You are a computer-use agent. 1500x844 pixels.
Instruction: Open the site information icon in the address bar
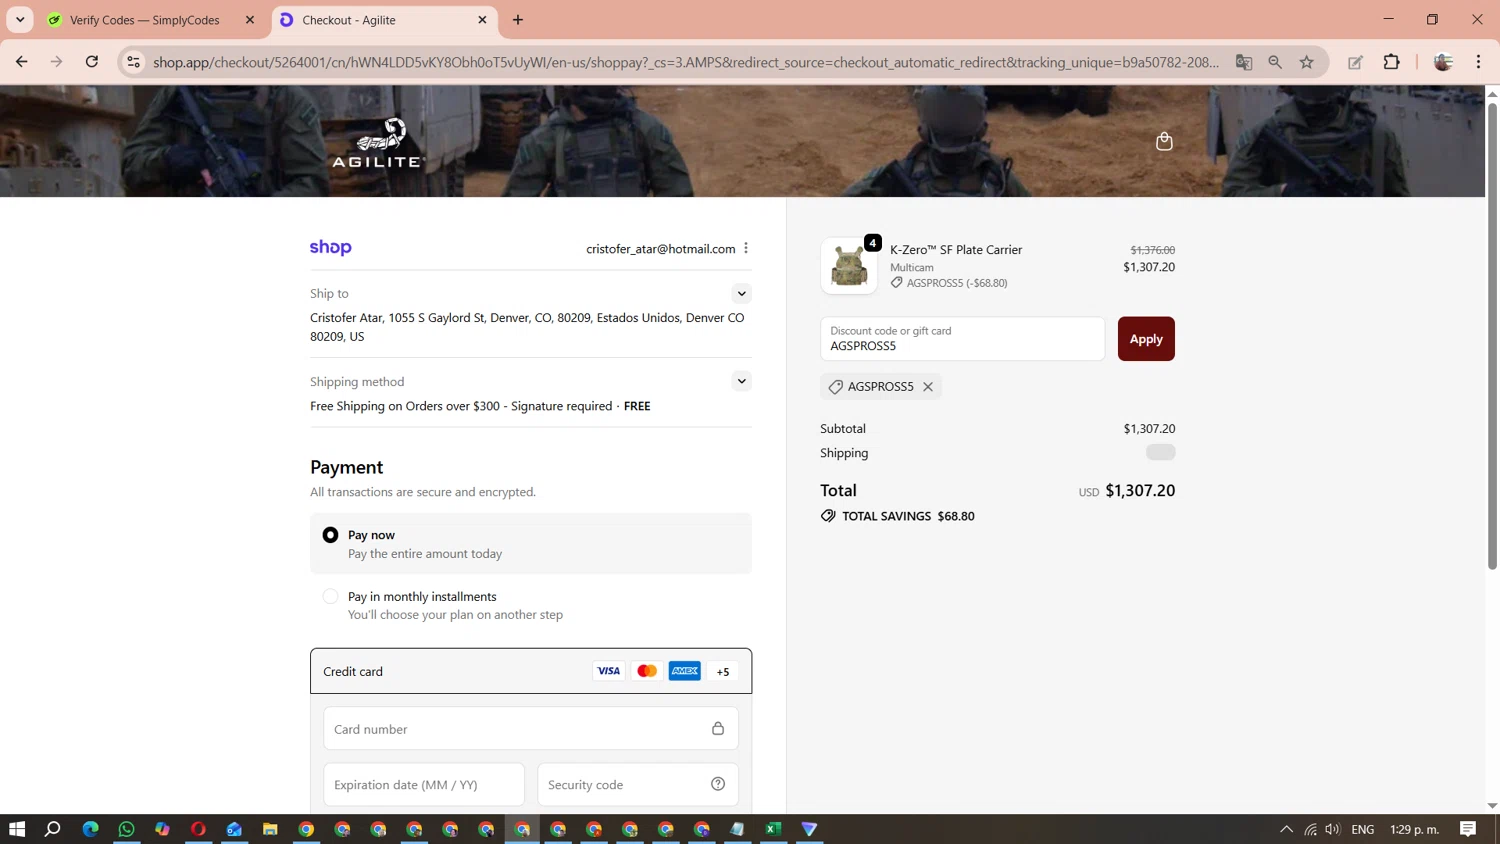pyautogui.click(x=133, y=62)
